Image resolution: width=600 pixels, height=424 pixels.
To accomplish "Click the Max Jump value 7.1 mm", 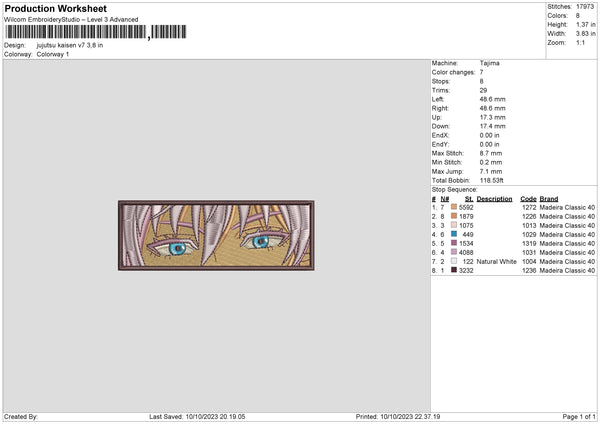I will point(491,171).
